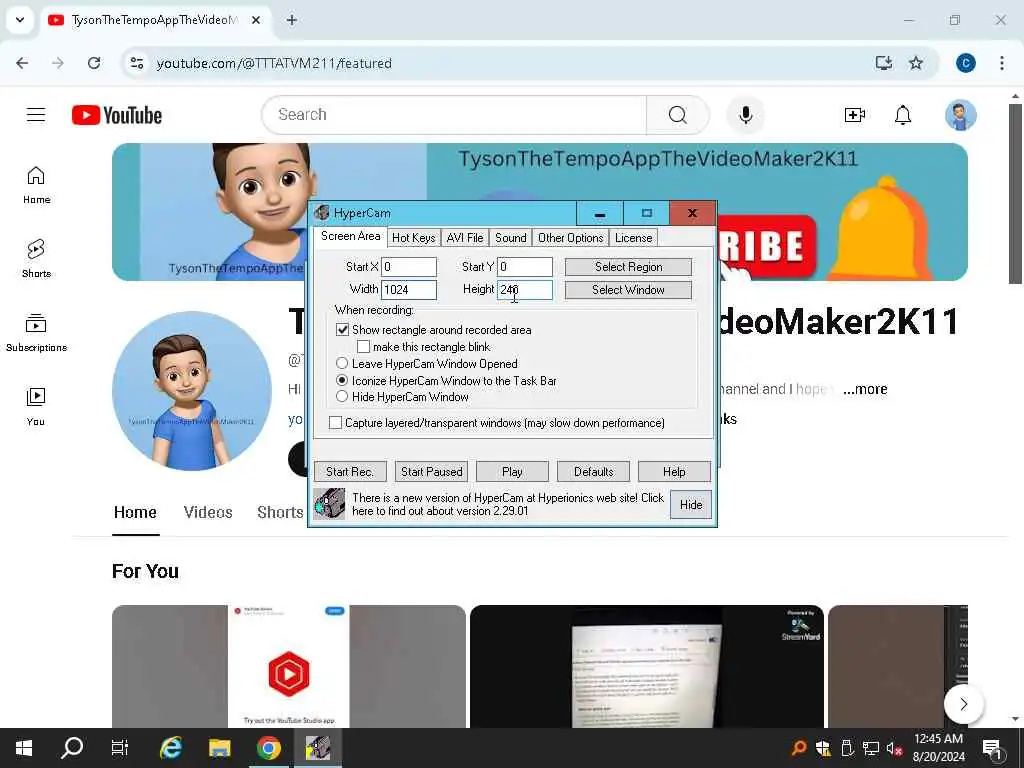
Task: Go back in Chrome
Action: (x=22, y=63)
